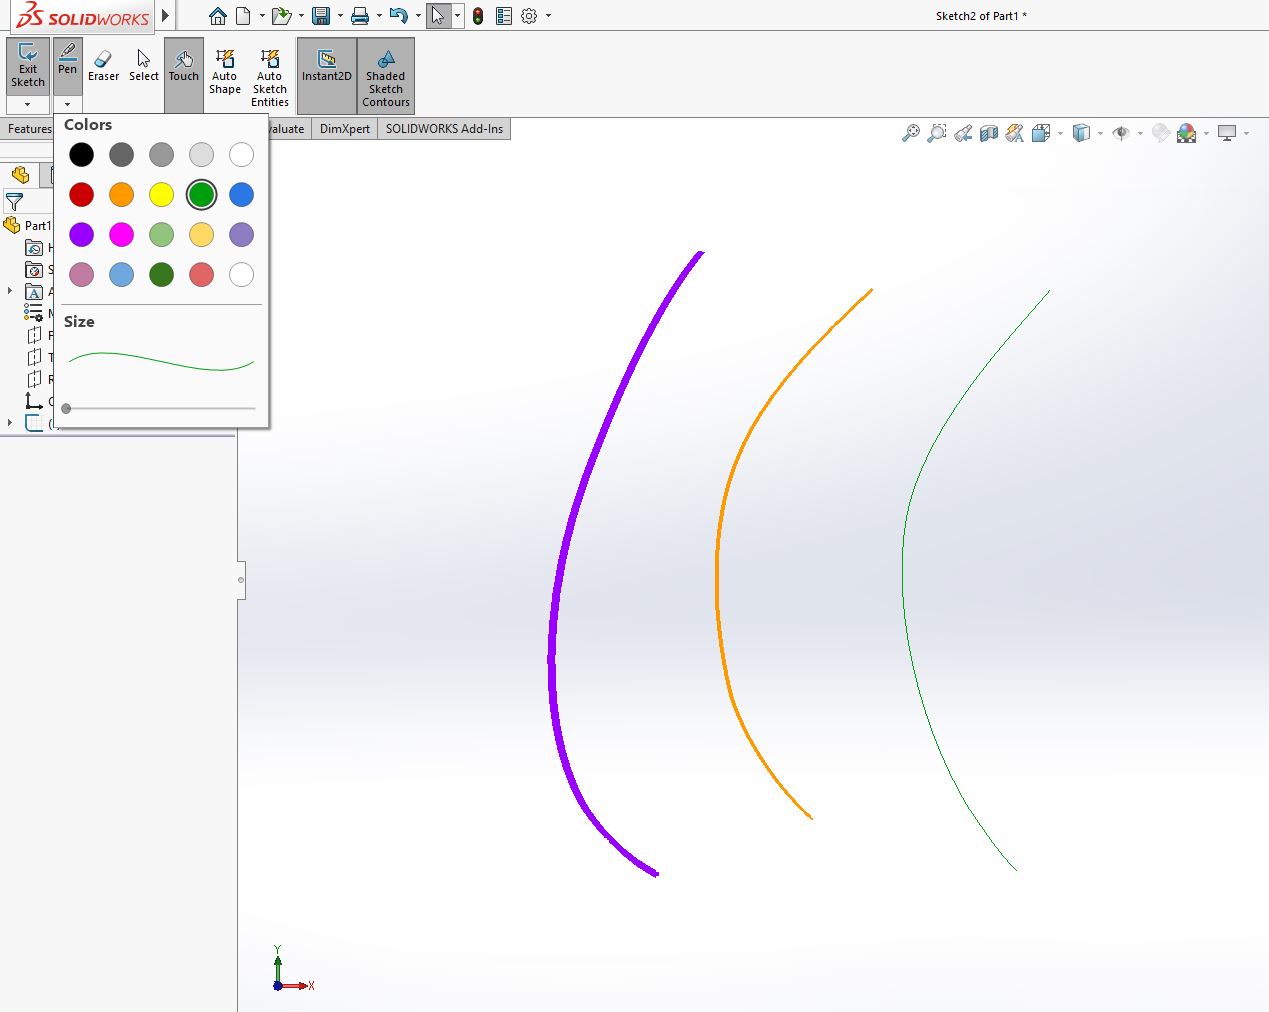Open the Exit Sketch dropdown arrow

pyautogui.click(x=28, y=104)
